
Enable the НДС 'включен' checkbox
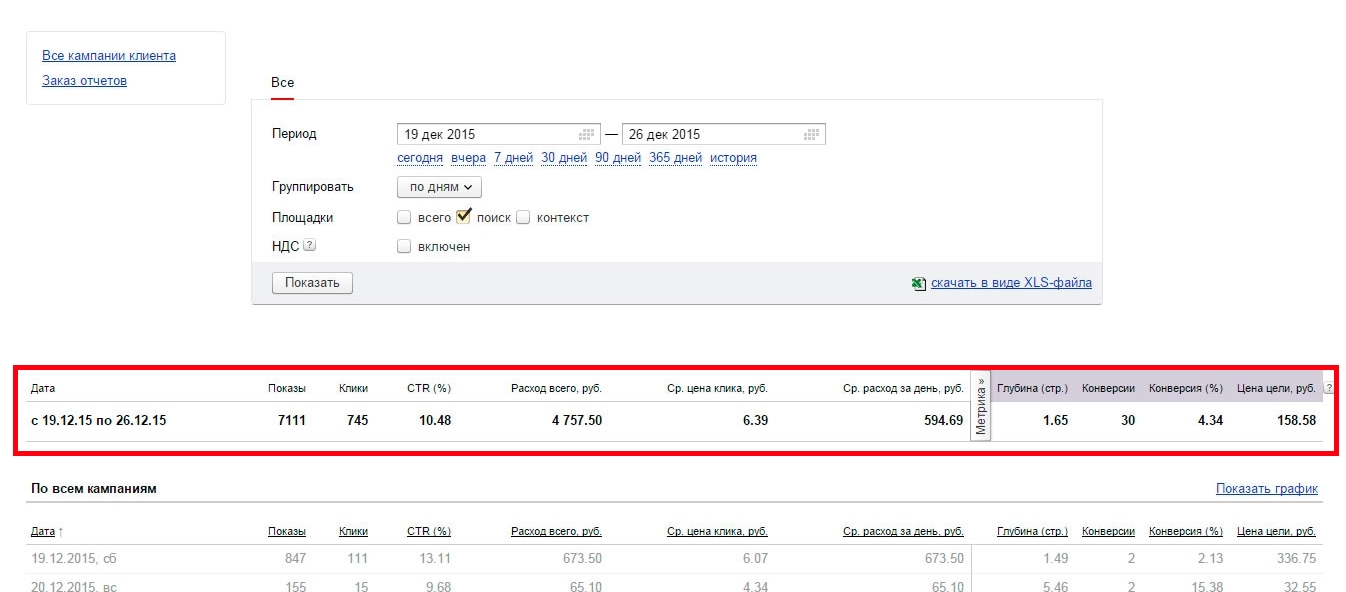coord(404,246)
